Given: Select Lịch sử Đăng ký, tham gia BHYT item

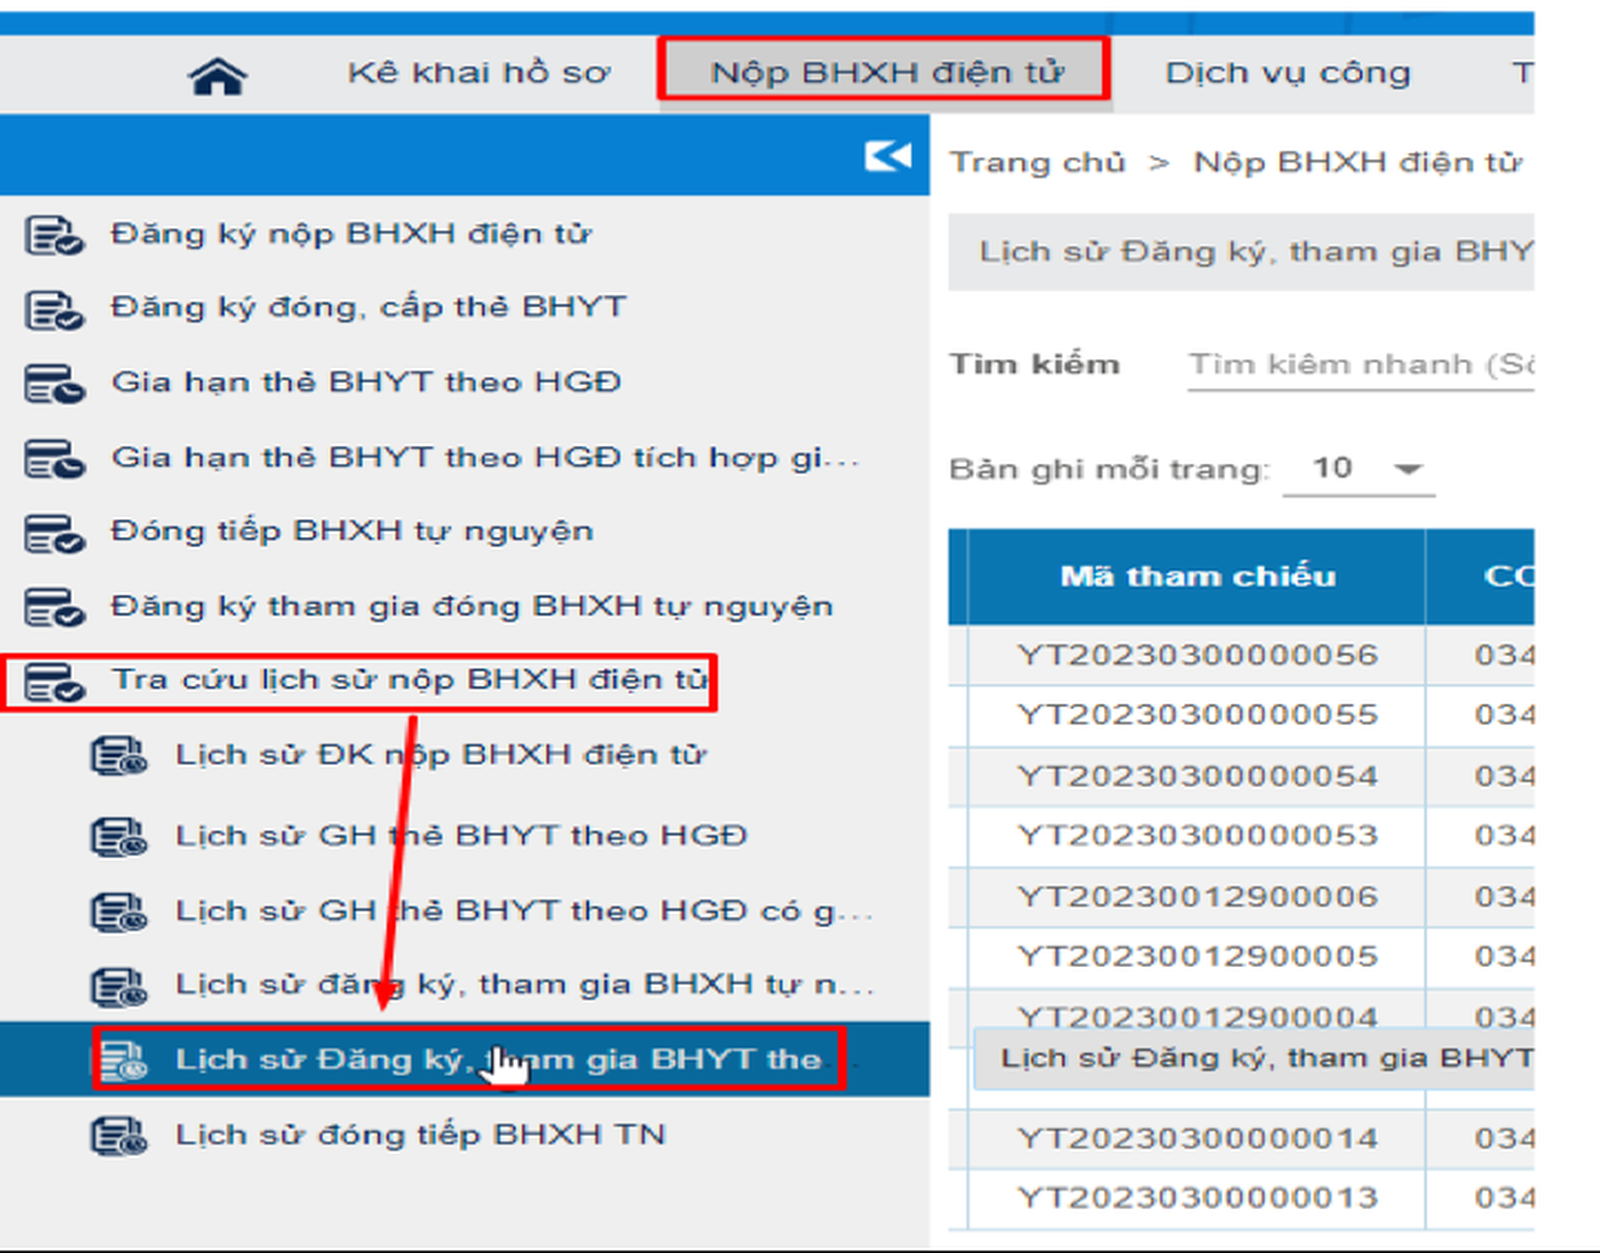Looking at the screenshot, I should pyautogui.click(x=497, y=1060).
